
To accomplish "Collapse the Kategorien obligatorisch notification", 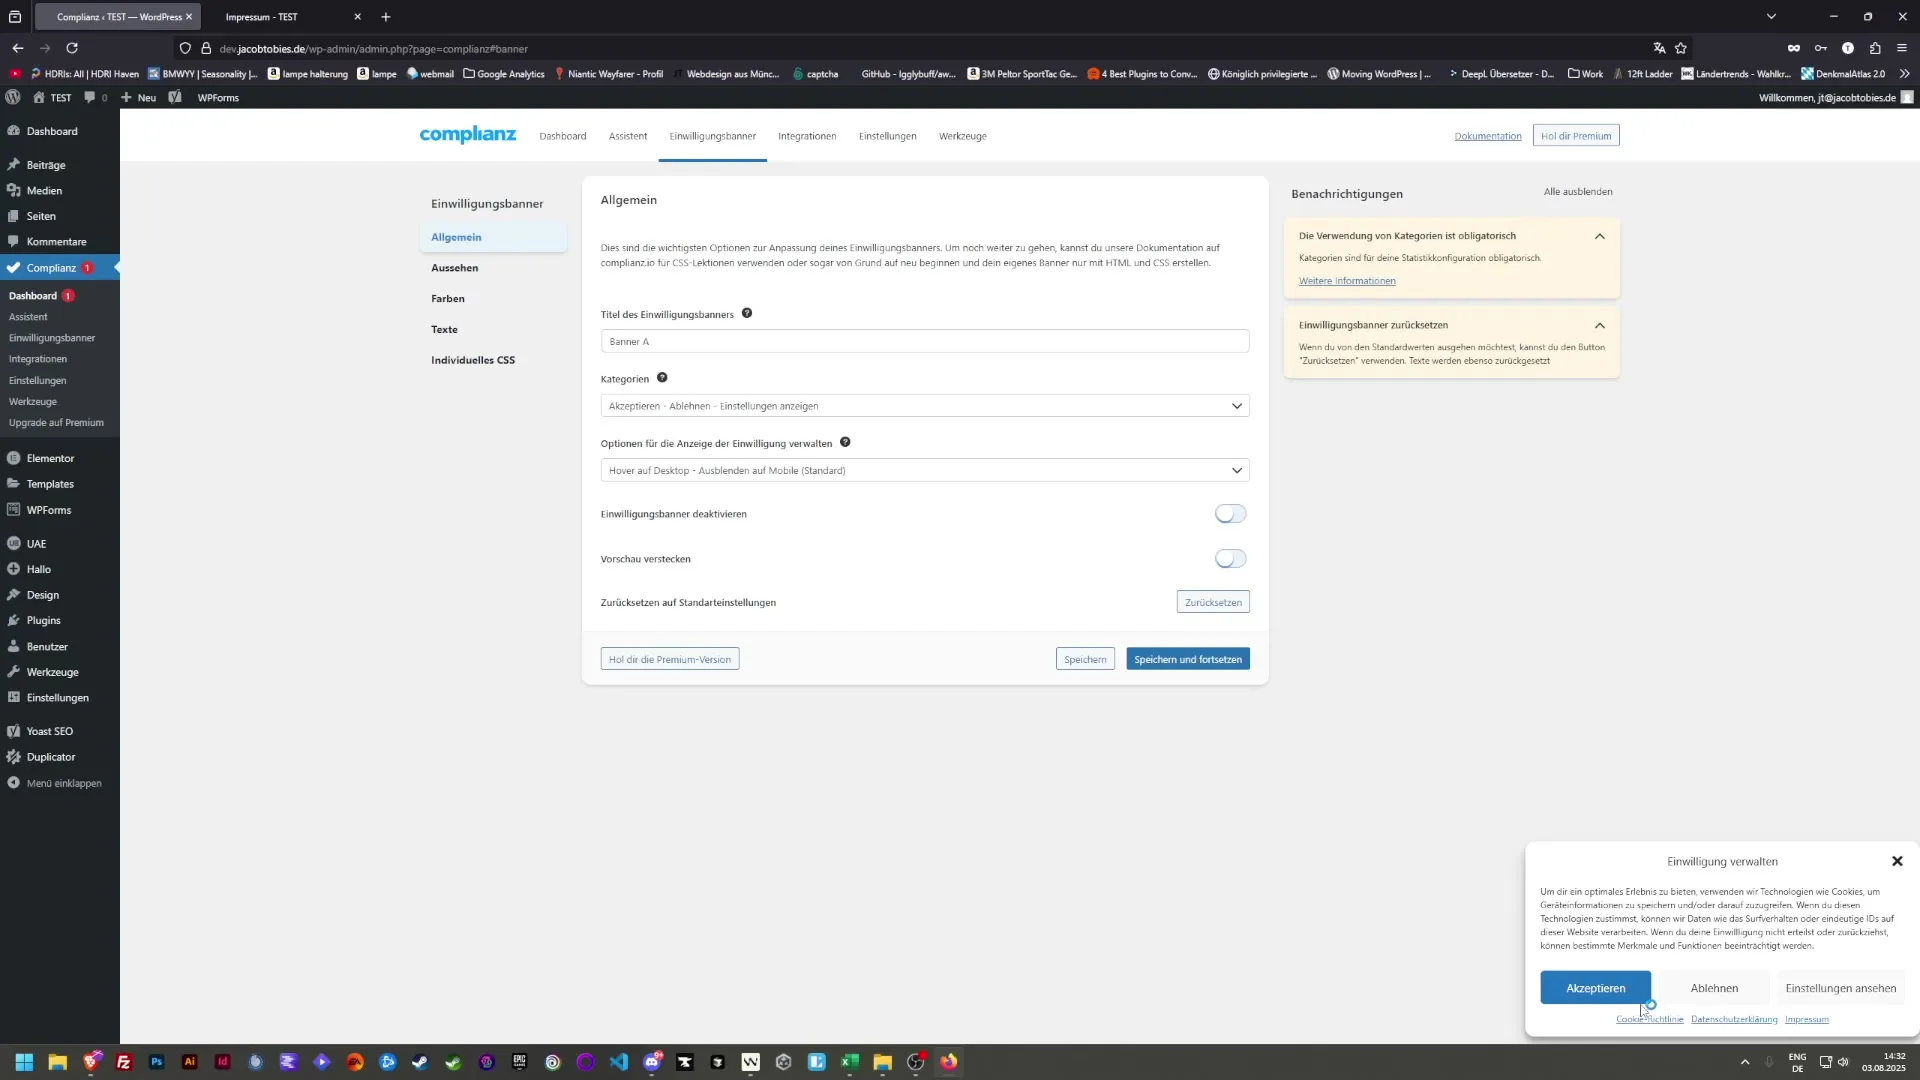I will coord(1599,236).
